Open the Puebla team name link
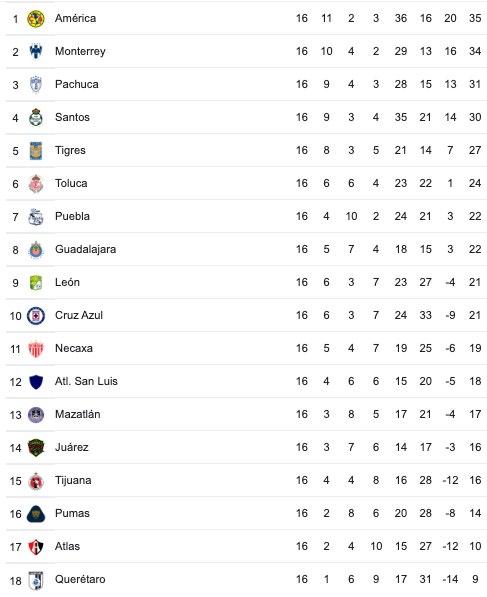The width and height of the screenshot is (487, 597). [x=72, y=216]
